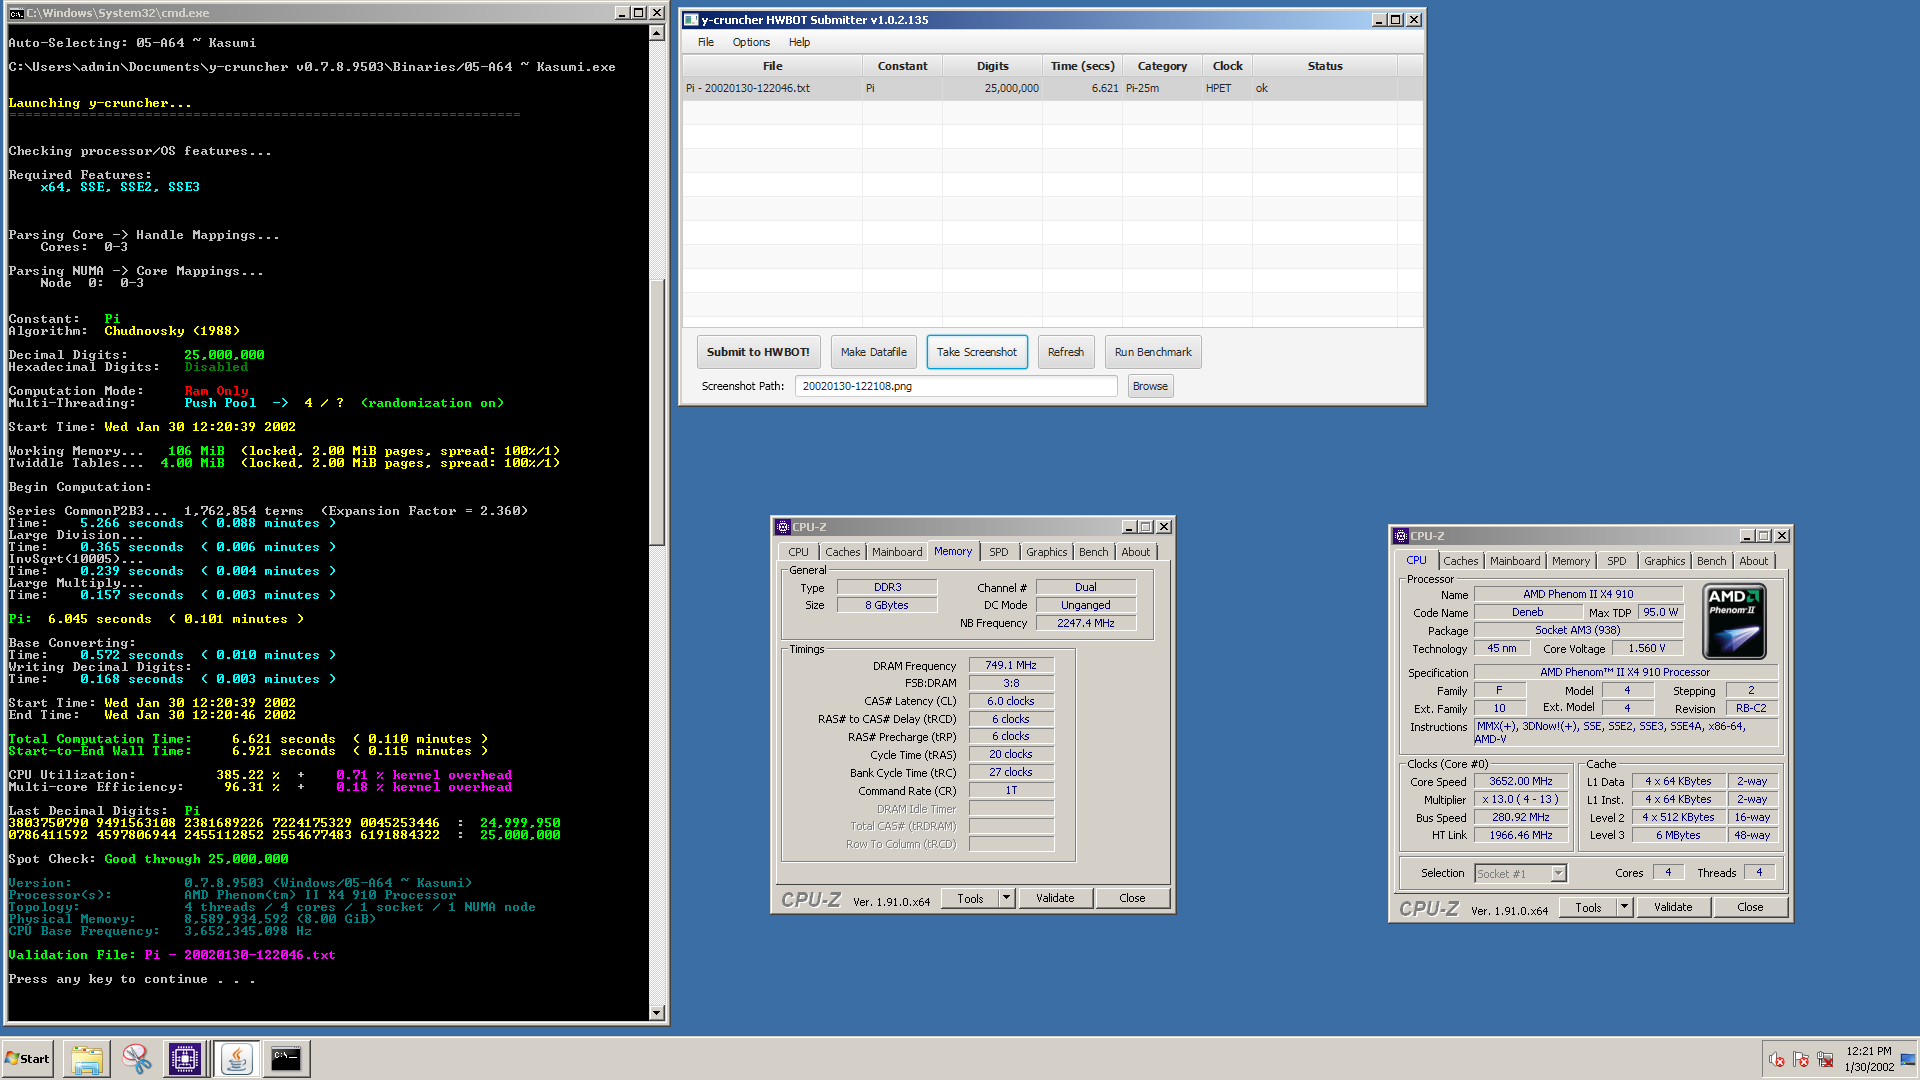Click Tools button in Memory CPU-Z window

click(x=970, y=899)
